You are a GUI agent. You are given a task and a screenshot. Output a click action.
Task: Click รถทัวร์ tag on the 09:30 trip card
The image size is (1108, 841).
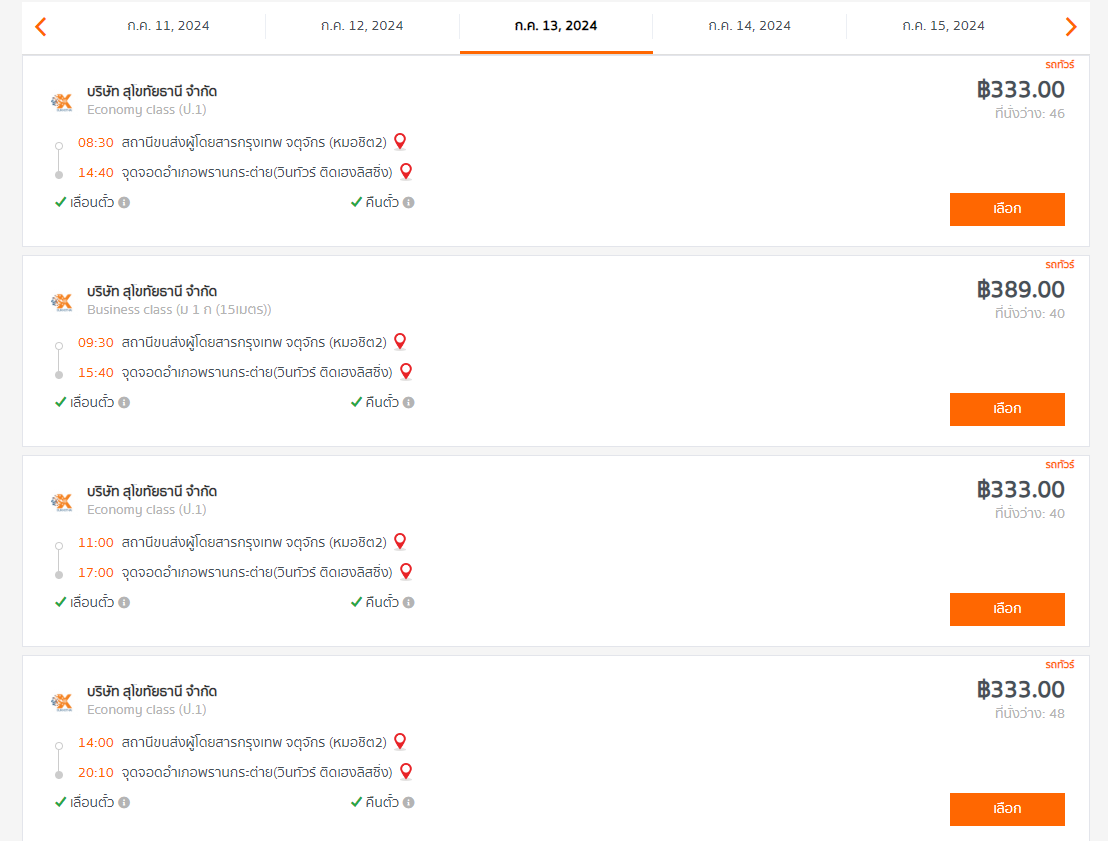1060,264
